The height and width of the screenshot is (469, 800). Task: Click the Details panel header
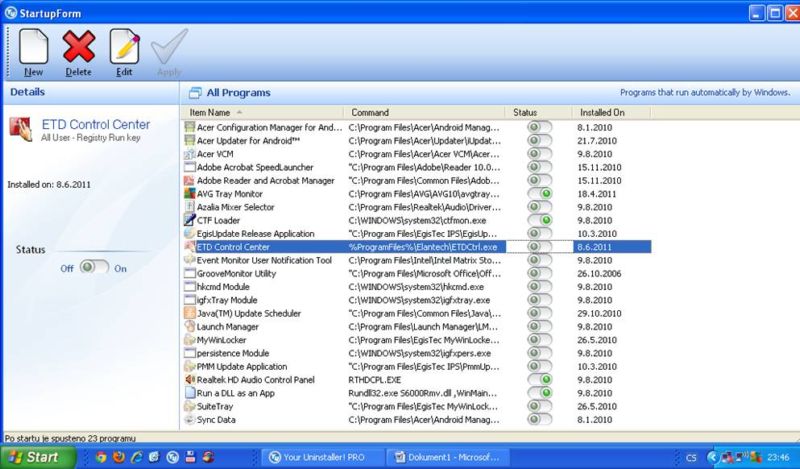[91, 92]
